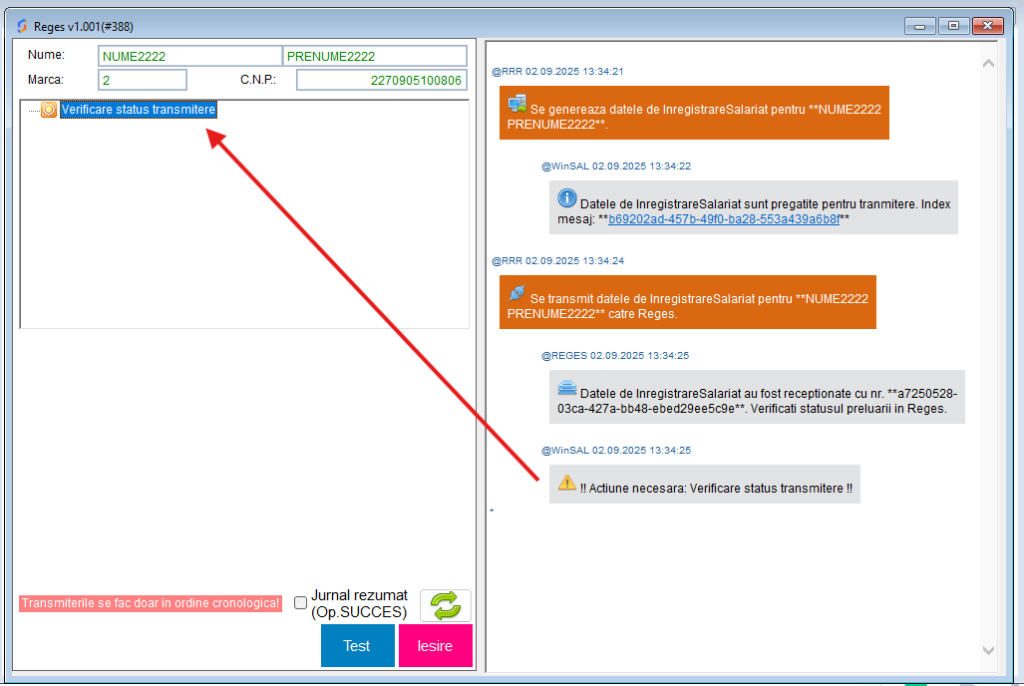Viewport: 1024px width, 686px height.
Task: Click the NUME2222 name field
Action: click(190, 56)
